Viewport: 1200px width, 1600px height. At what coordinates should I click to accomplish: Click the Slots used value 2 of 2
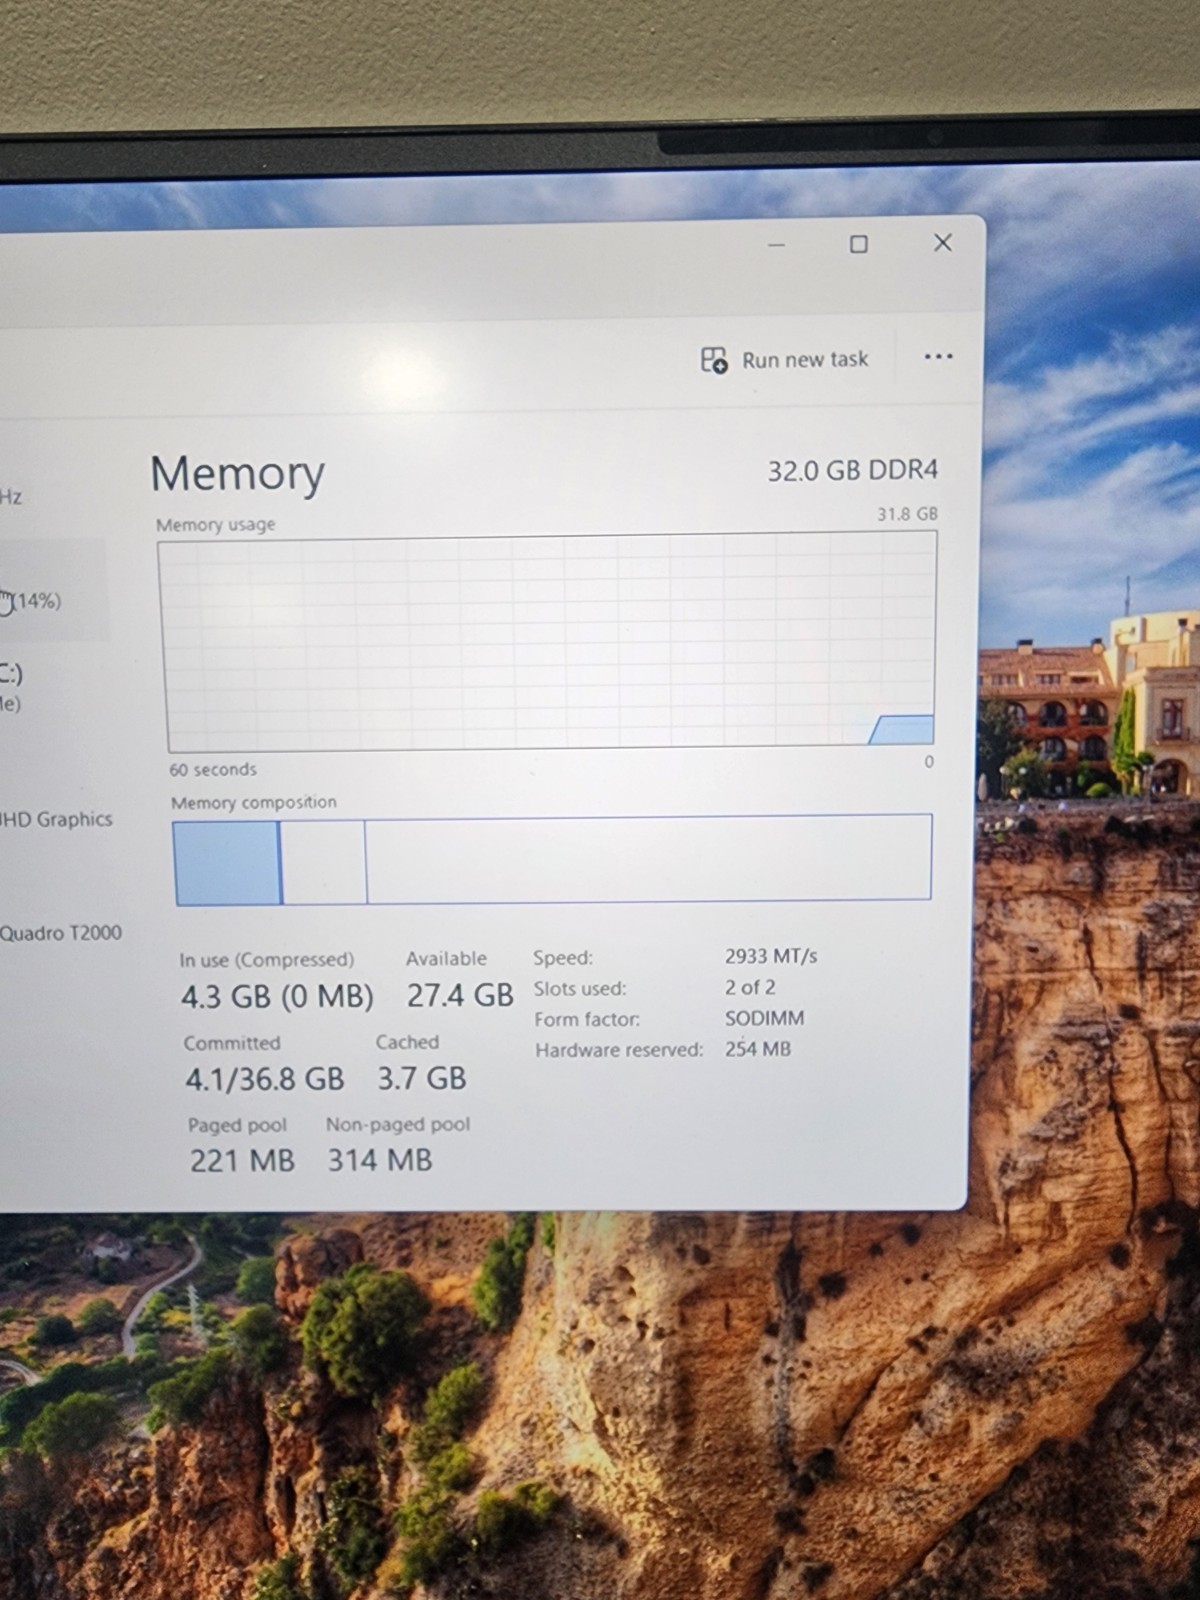pos(750,987)
